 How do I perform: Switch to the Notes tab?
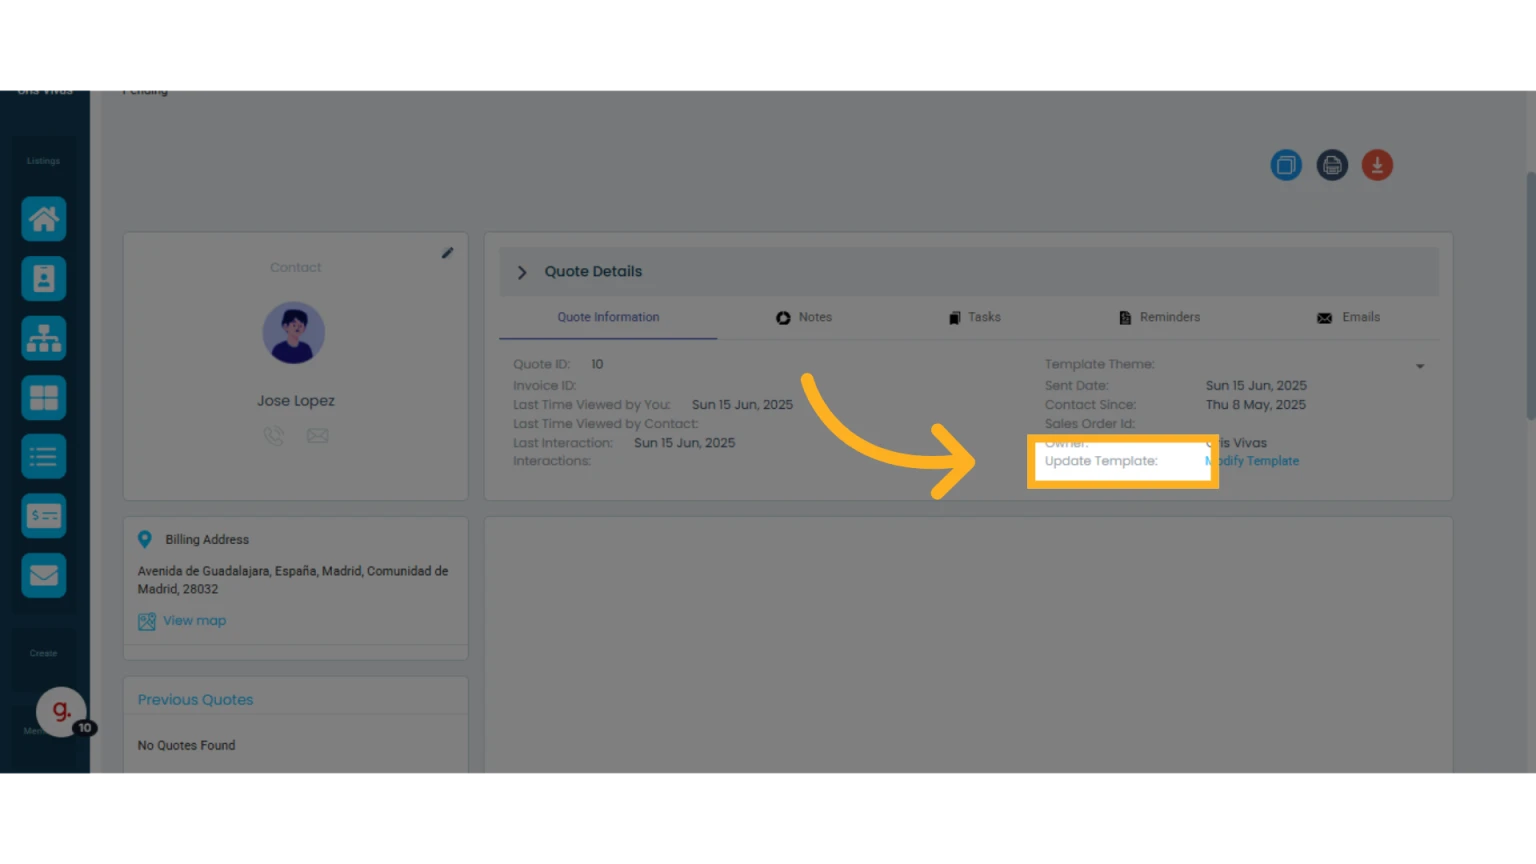point(804,317)
